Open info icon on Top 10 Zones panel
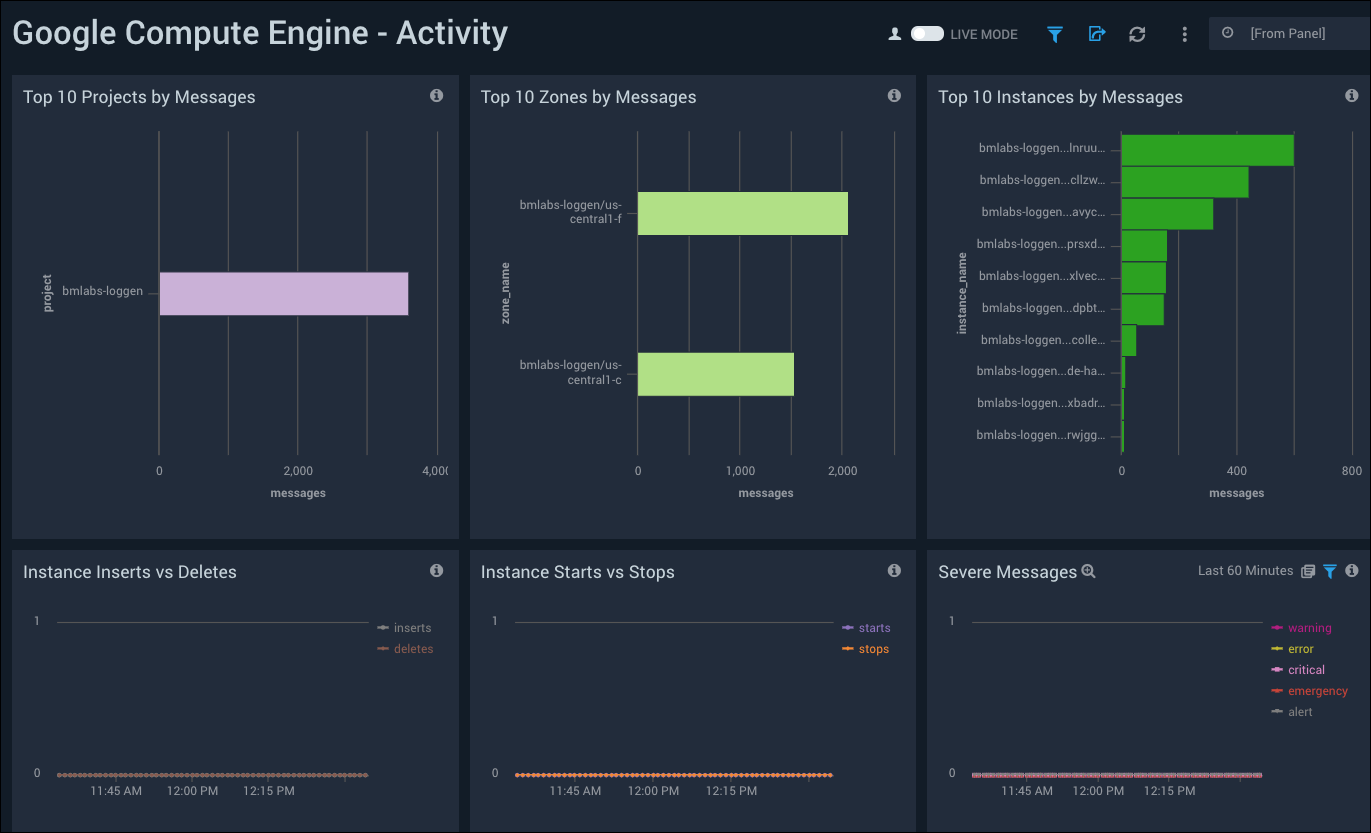The image size is (1371, 833). tap(894, 94)
